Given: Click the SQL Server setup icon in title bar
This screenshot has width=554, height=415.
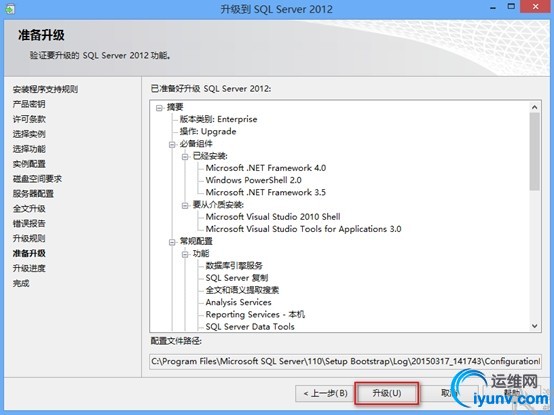Looking at the screenshot, I should [x=9, y=8].
